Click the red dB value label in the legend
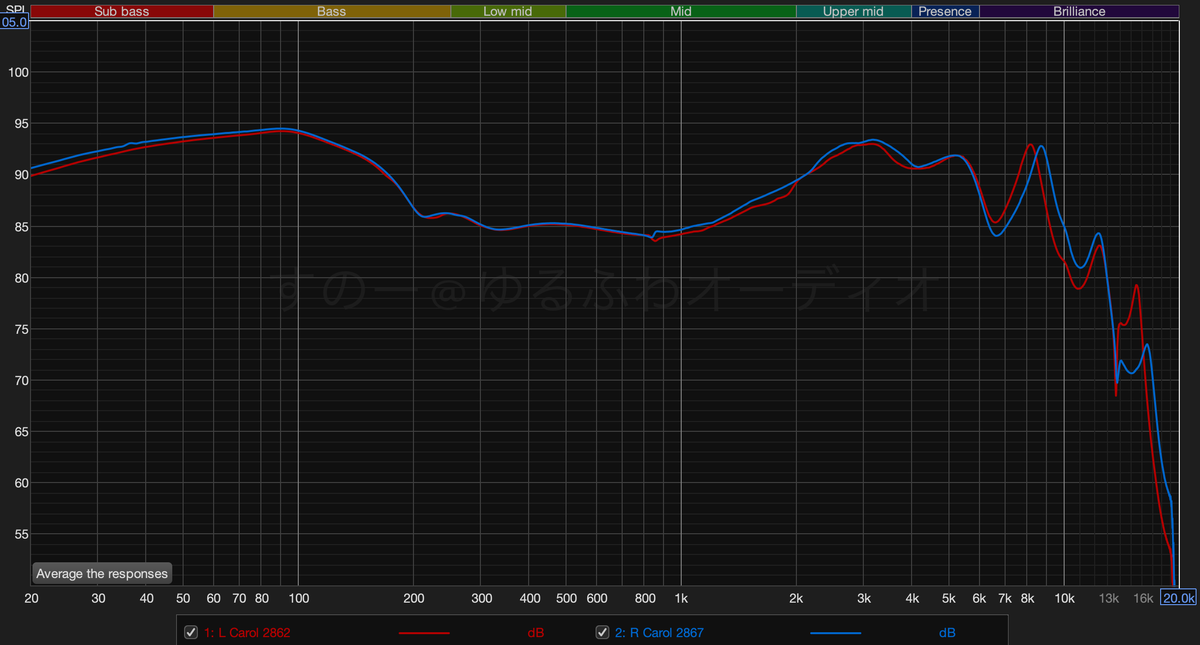Image resolution: width=1200 pixels, height=645 pixels. 536,633
